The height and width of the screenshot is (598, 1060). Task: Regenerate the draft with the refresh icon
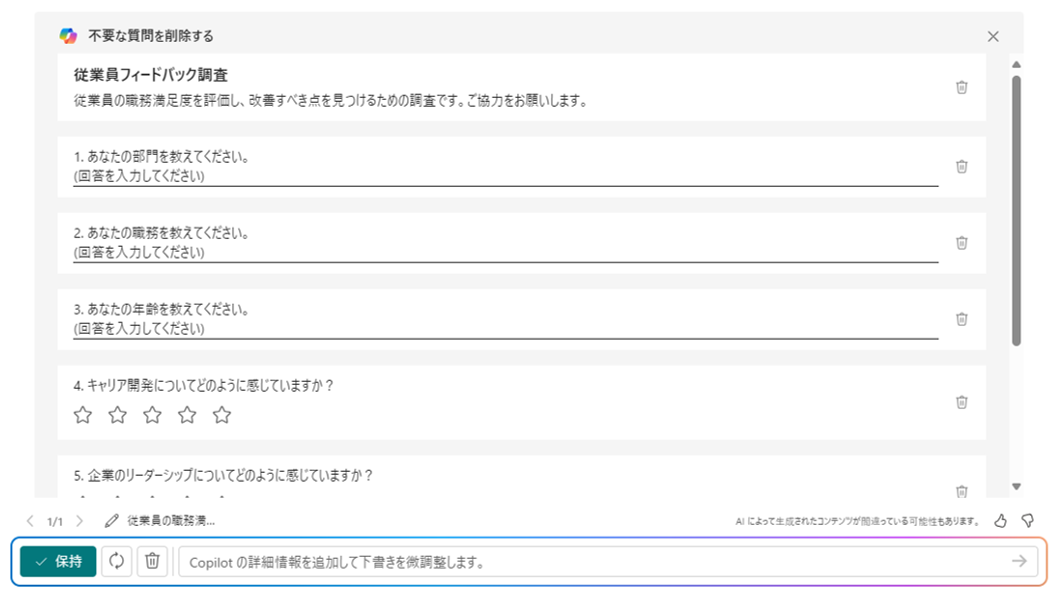(116, 561)
